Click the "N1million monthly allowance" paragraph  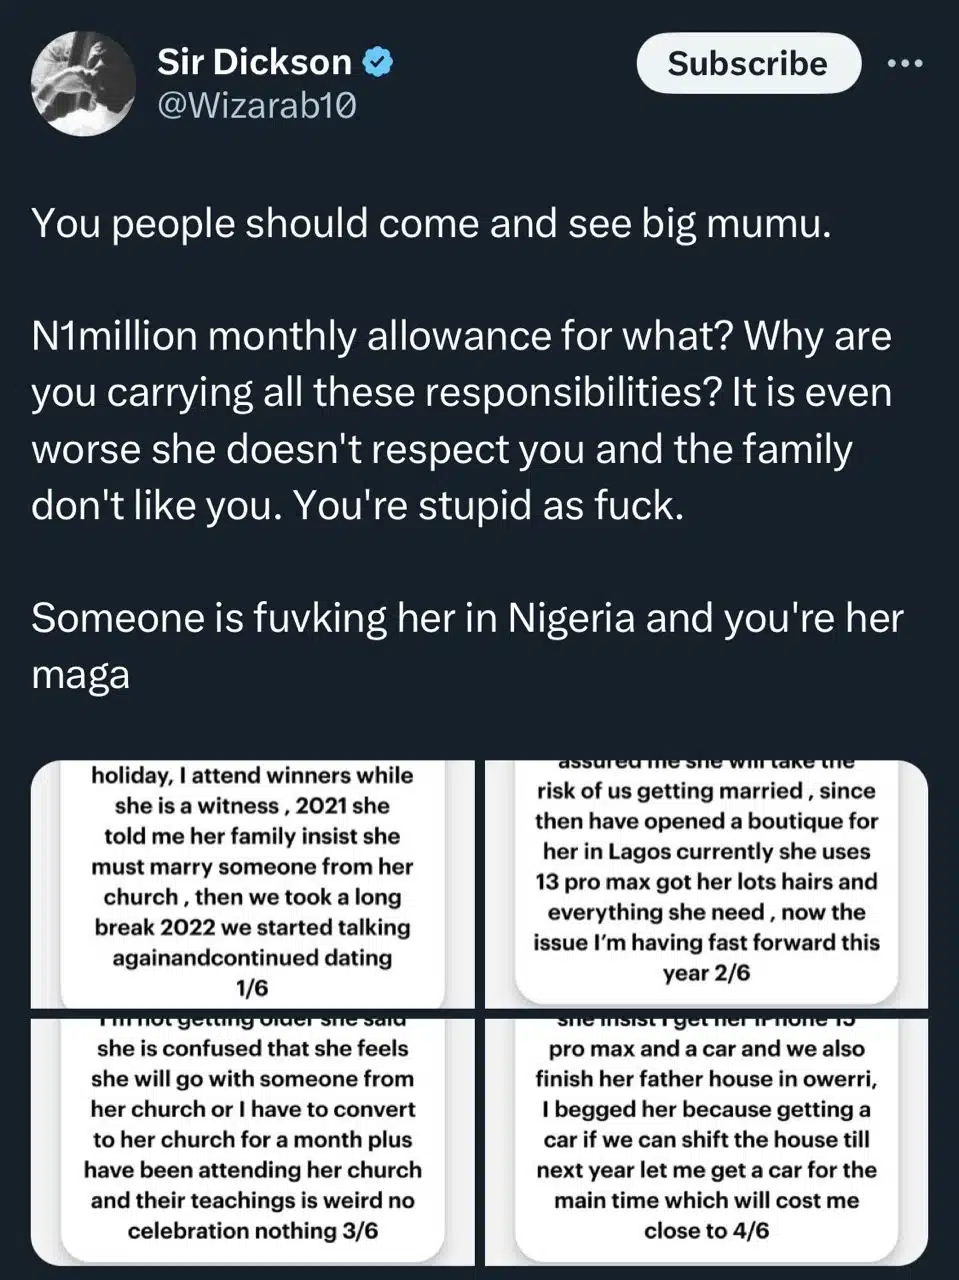tap(460, 421)
